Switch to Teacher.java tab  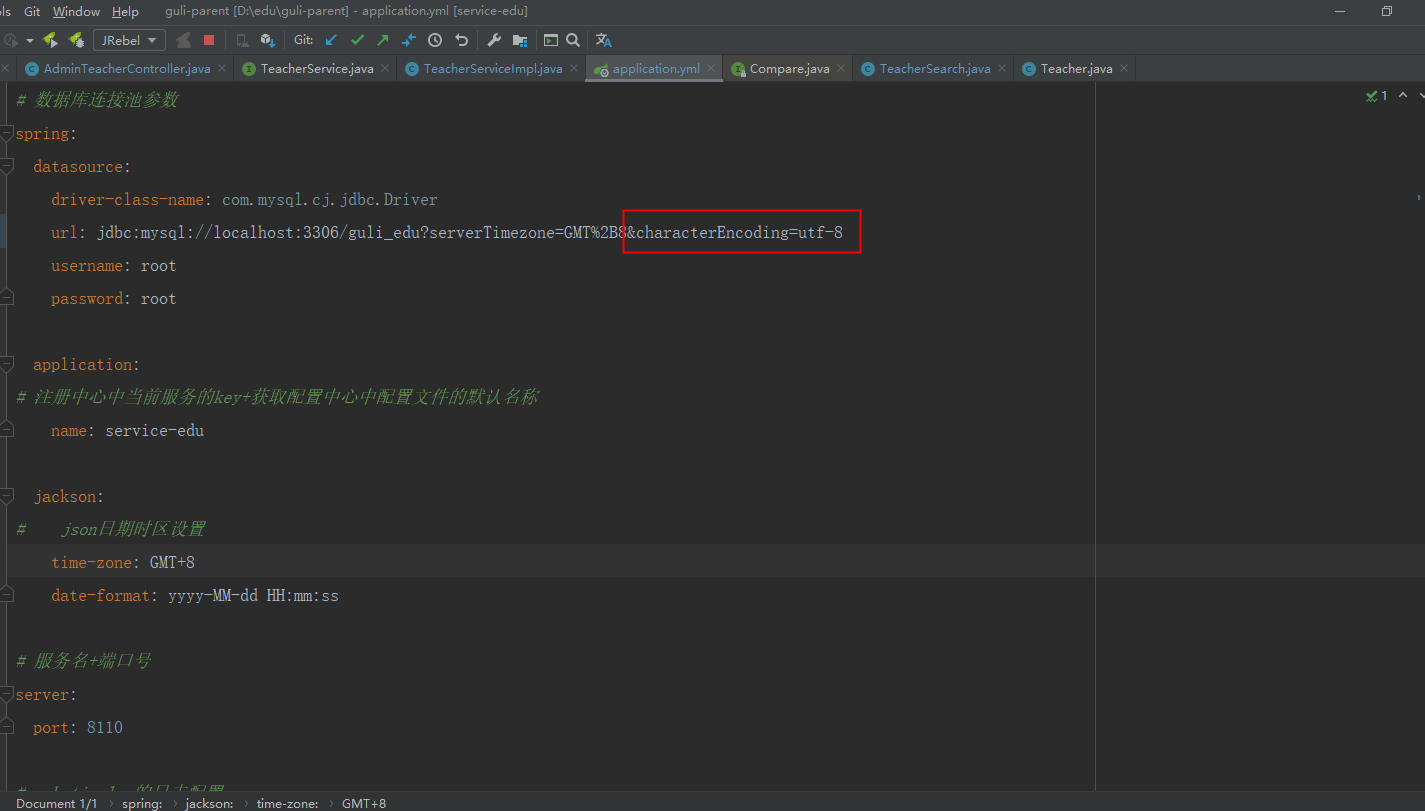point(1076,69)
